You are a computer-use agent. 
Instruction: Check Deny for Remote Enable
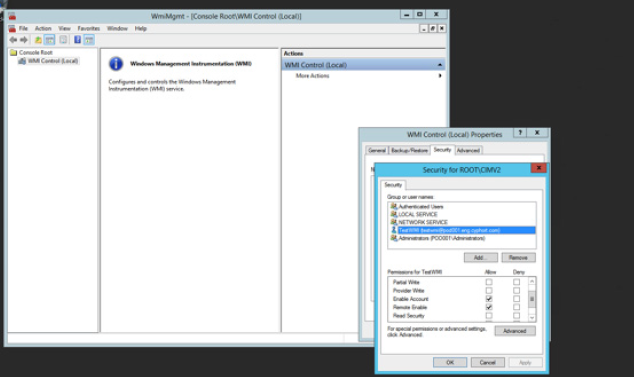[x=516, y=307]
